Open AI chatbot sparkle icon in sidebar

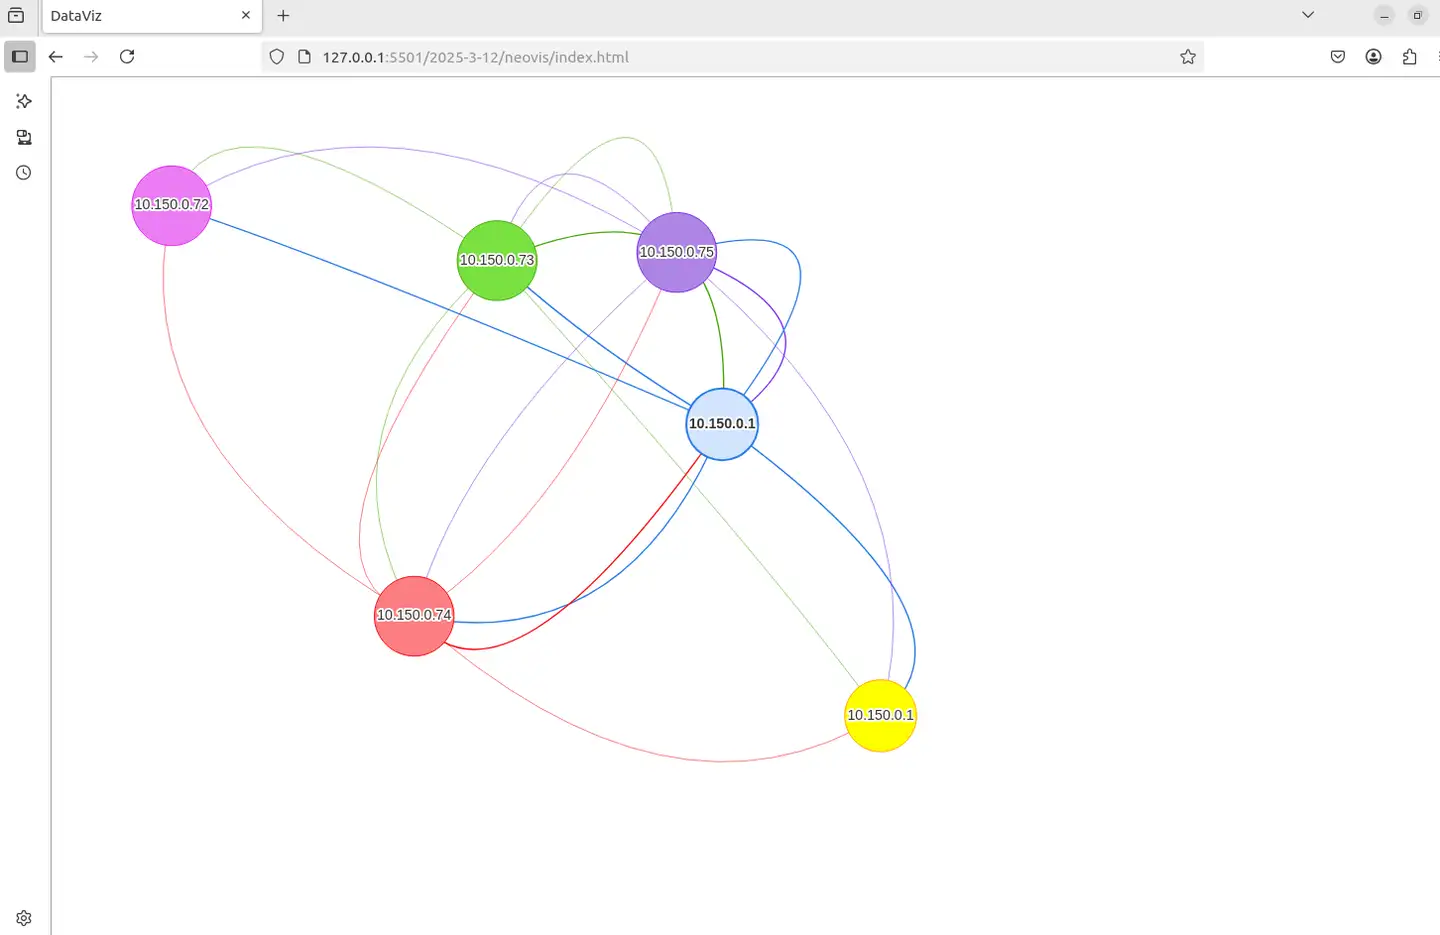click(x=24, y=101)
